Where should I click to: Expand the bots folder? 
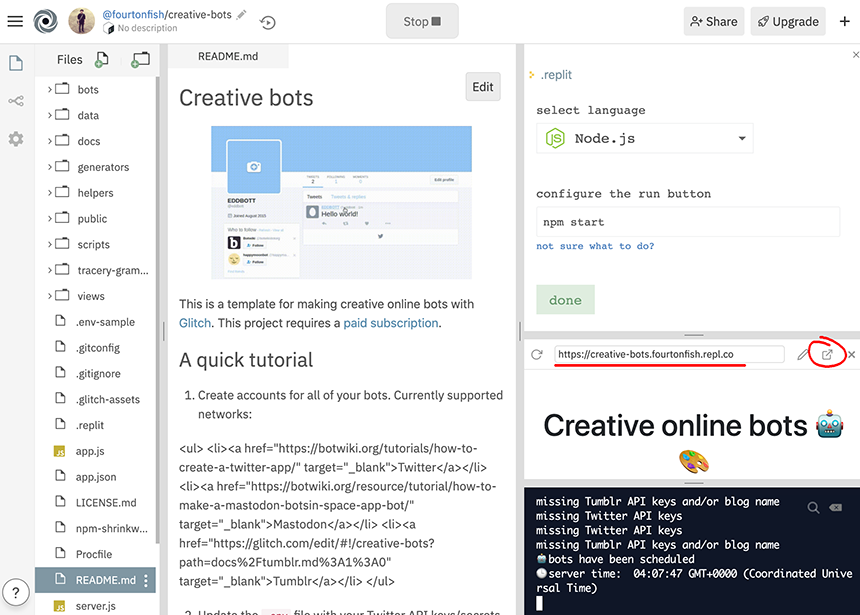(49, 89)
